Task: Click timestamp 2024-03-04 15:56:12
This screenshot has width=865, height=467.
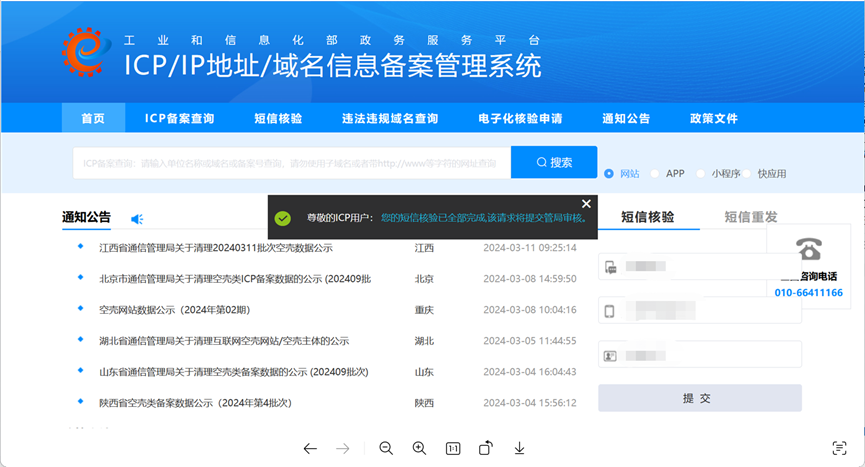Action: (530, 403)
